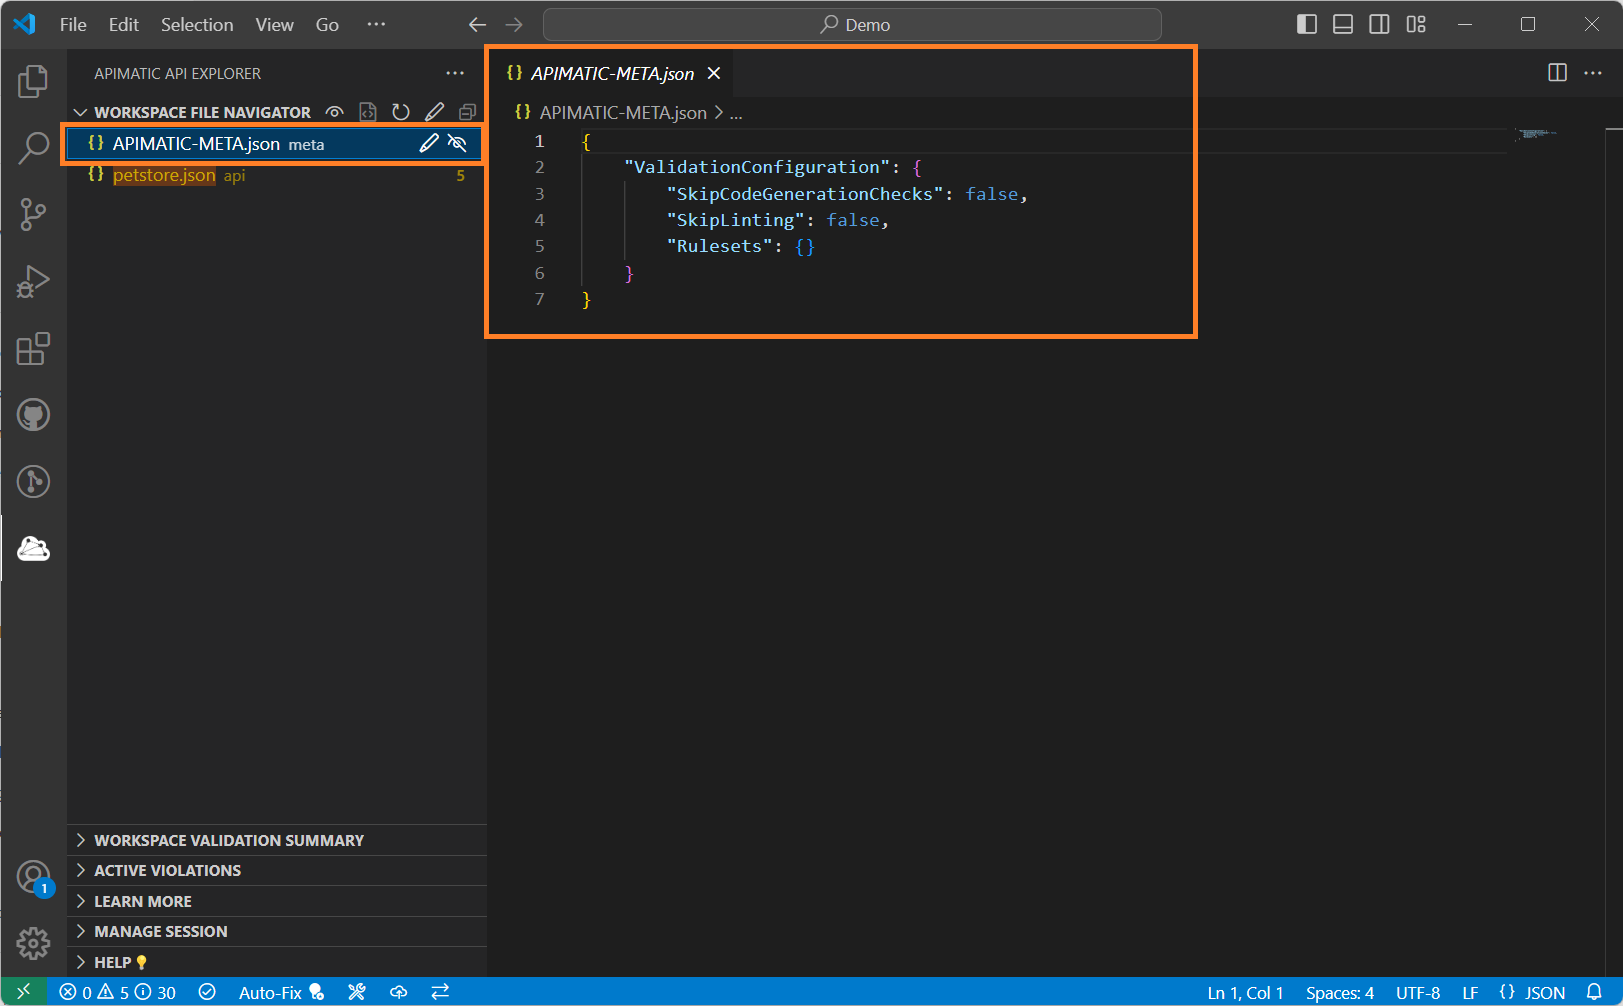Click the edit pencil on APIMATIC-META.json row
The height and width of the screenshot is (1006, 1623).
[x=428, y=143]
